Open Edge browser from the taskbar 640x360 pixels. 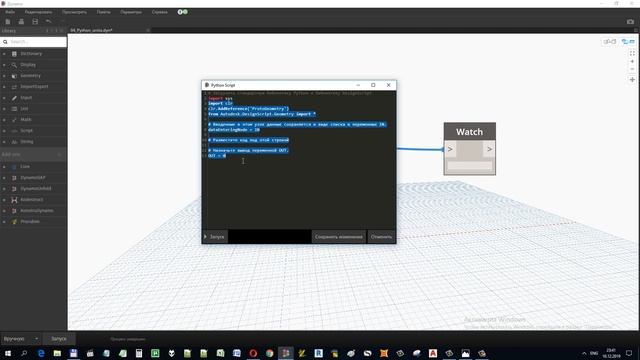41,353
